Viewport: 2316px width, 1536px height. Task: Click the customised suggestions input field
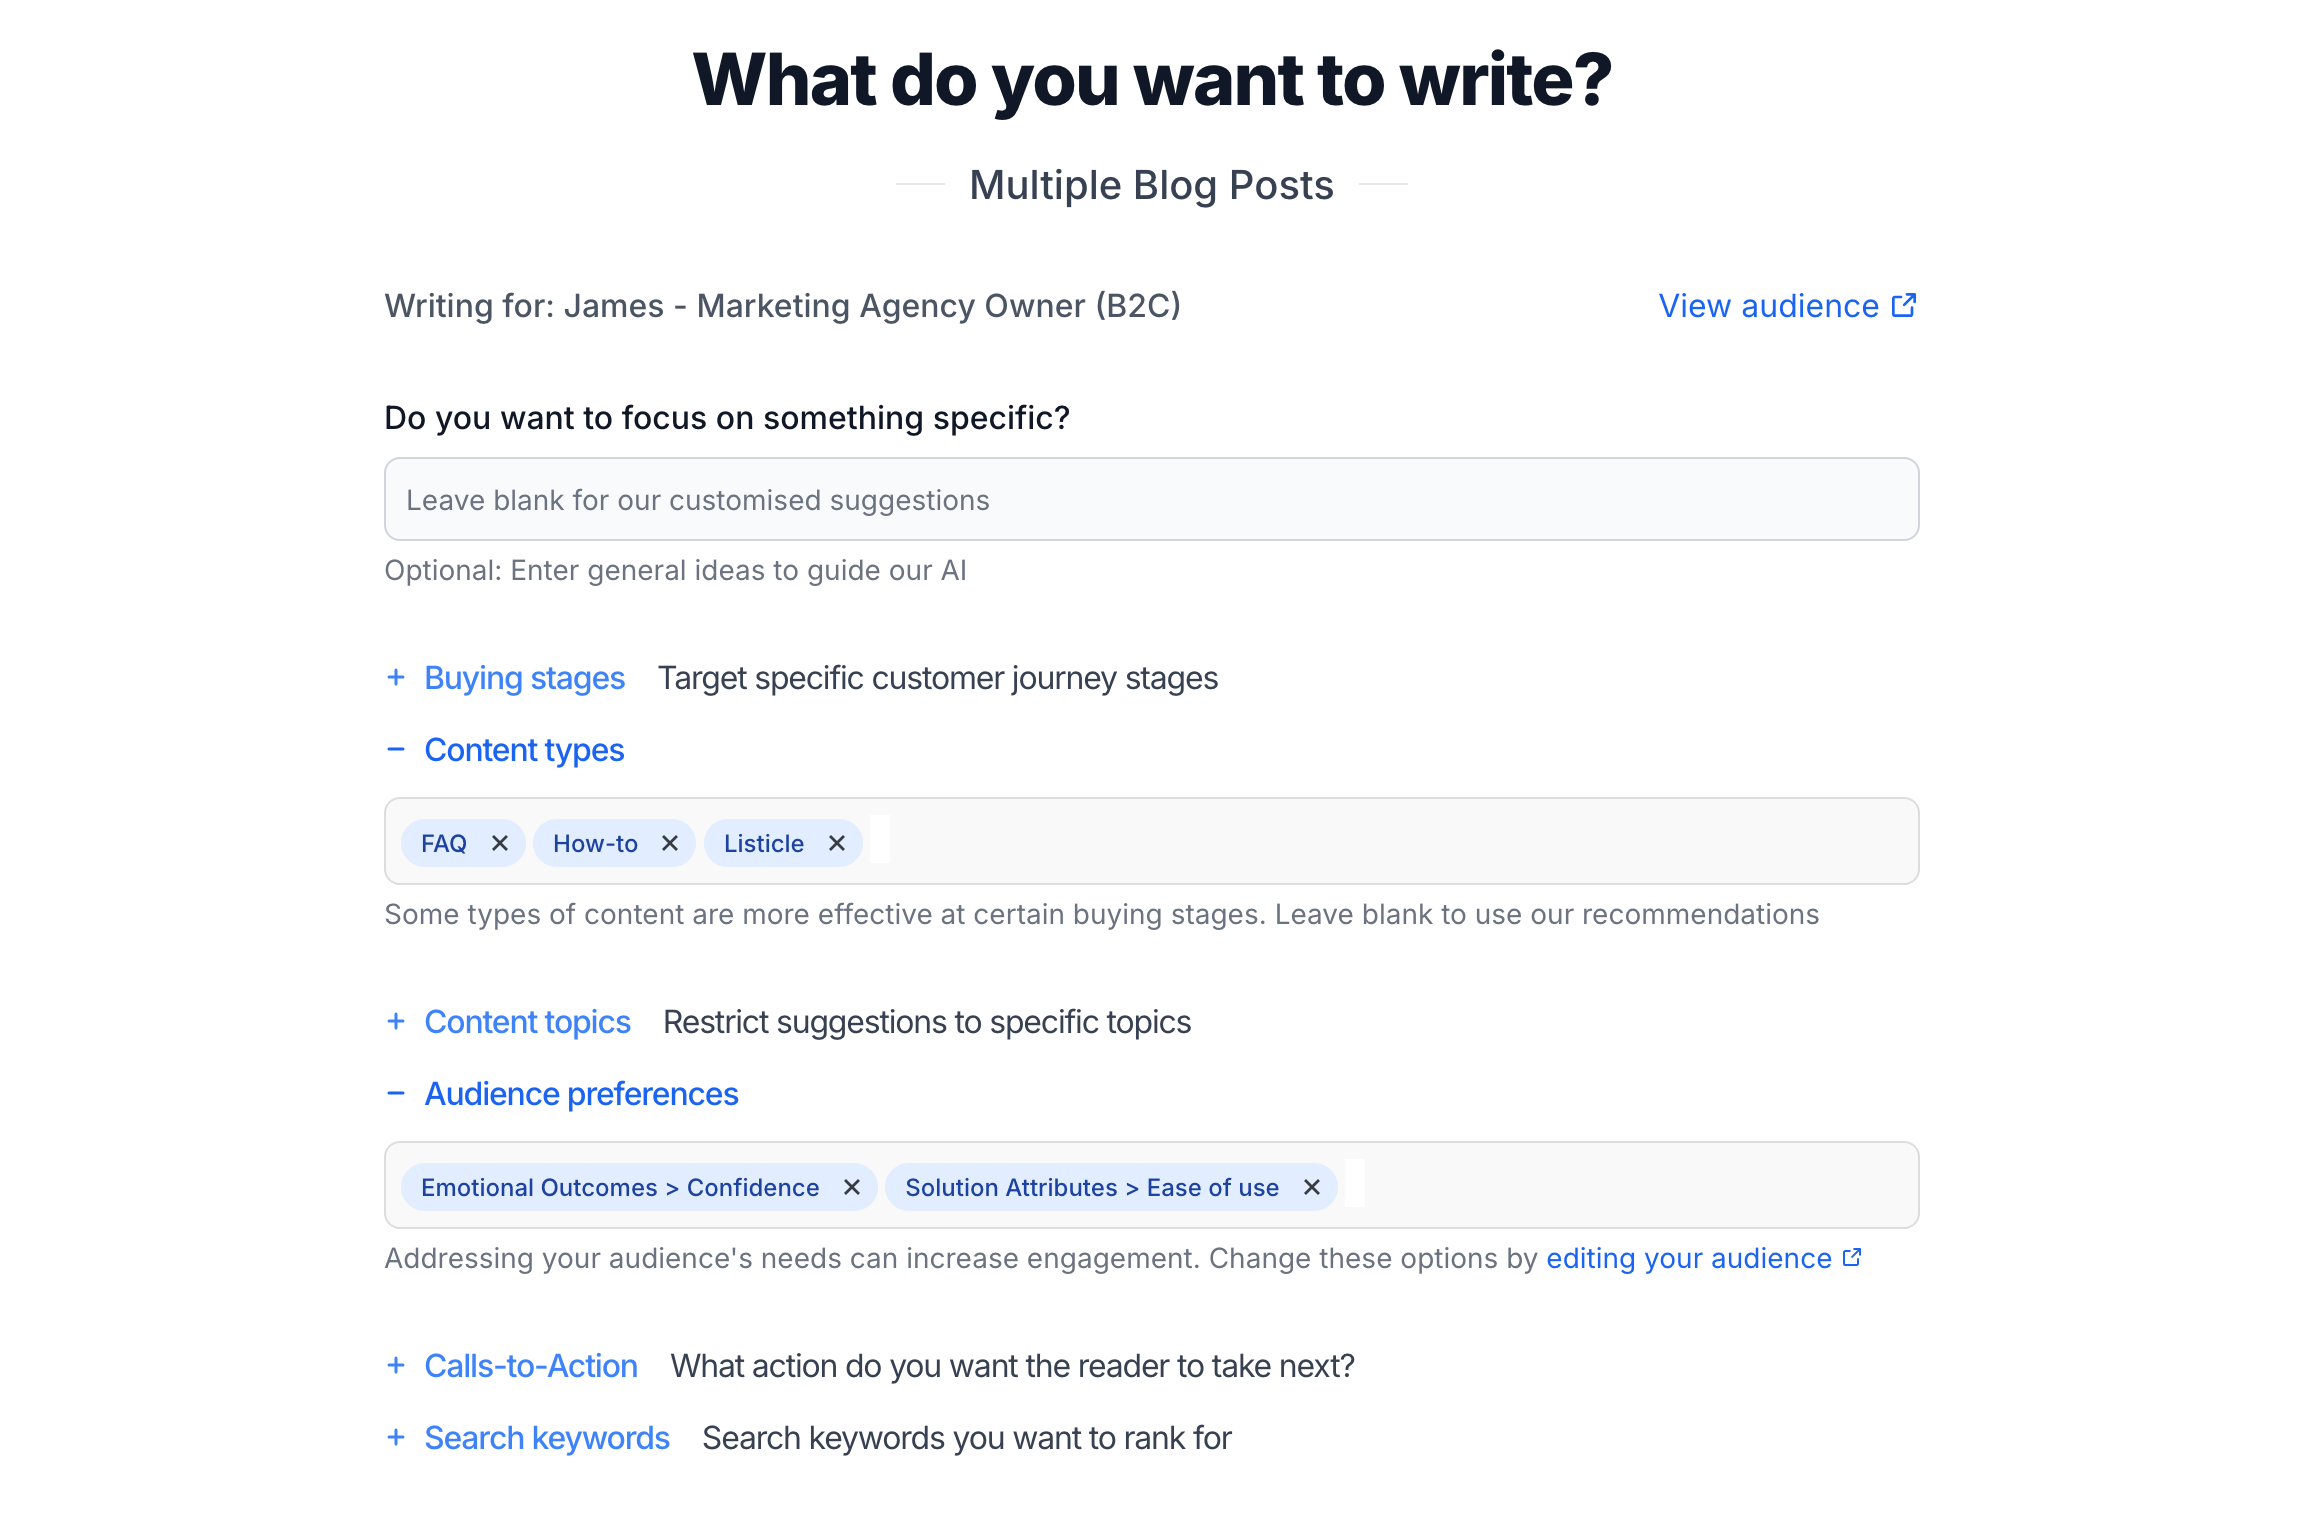[x=1150, y=499]
